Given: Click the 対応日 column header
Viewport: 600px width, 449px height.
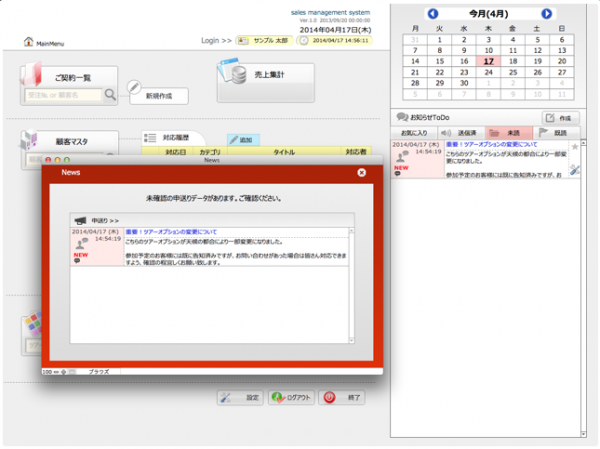Looking at the screenshot, I should pyautogui.click(x=176, y=152).
